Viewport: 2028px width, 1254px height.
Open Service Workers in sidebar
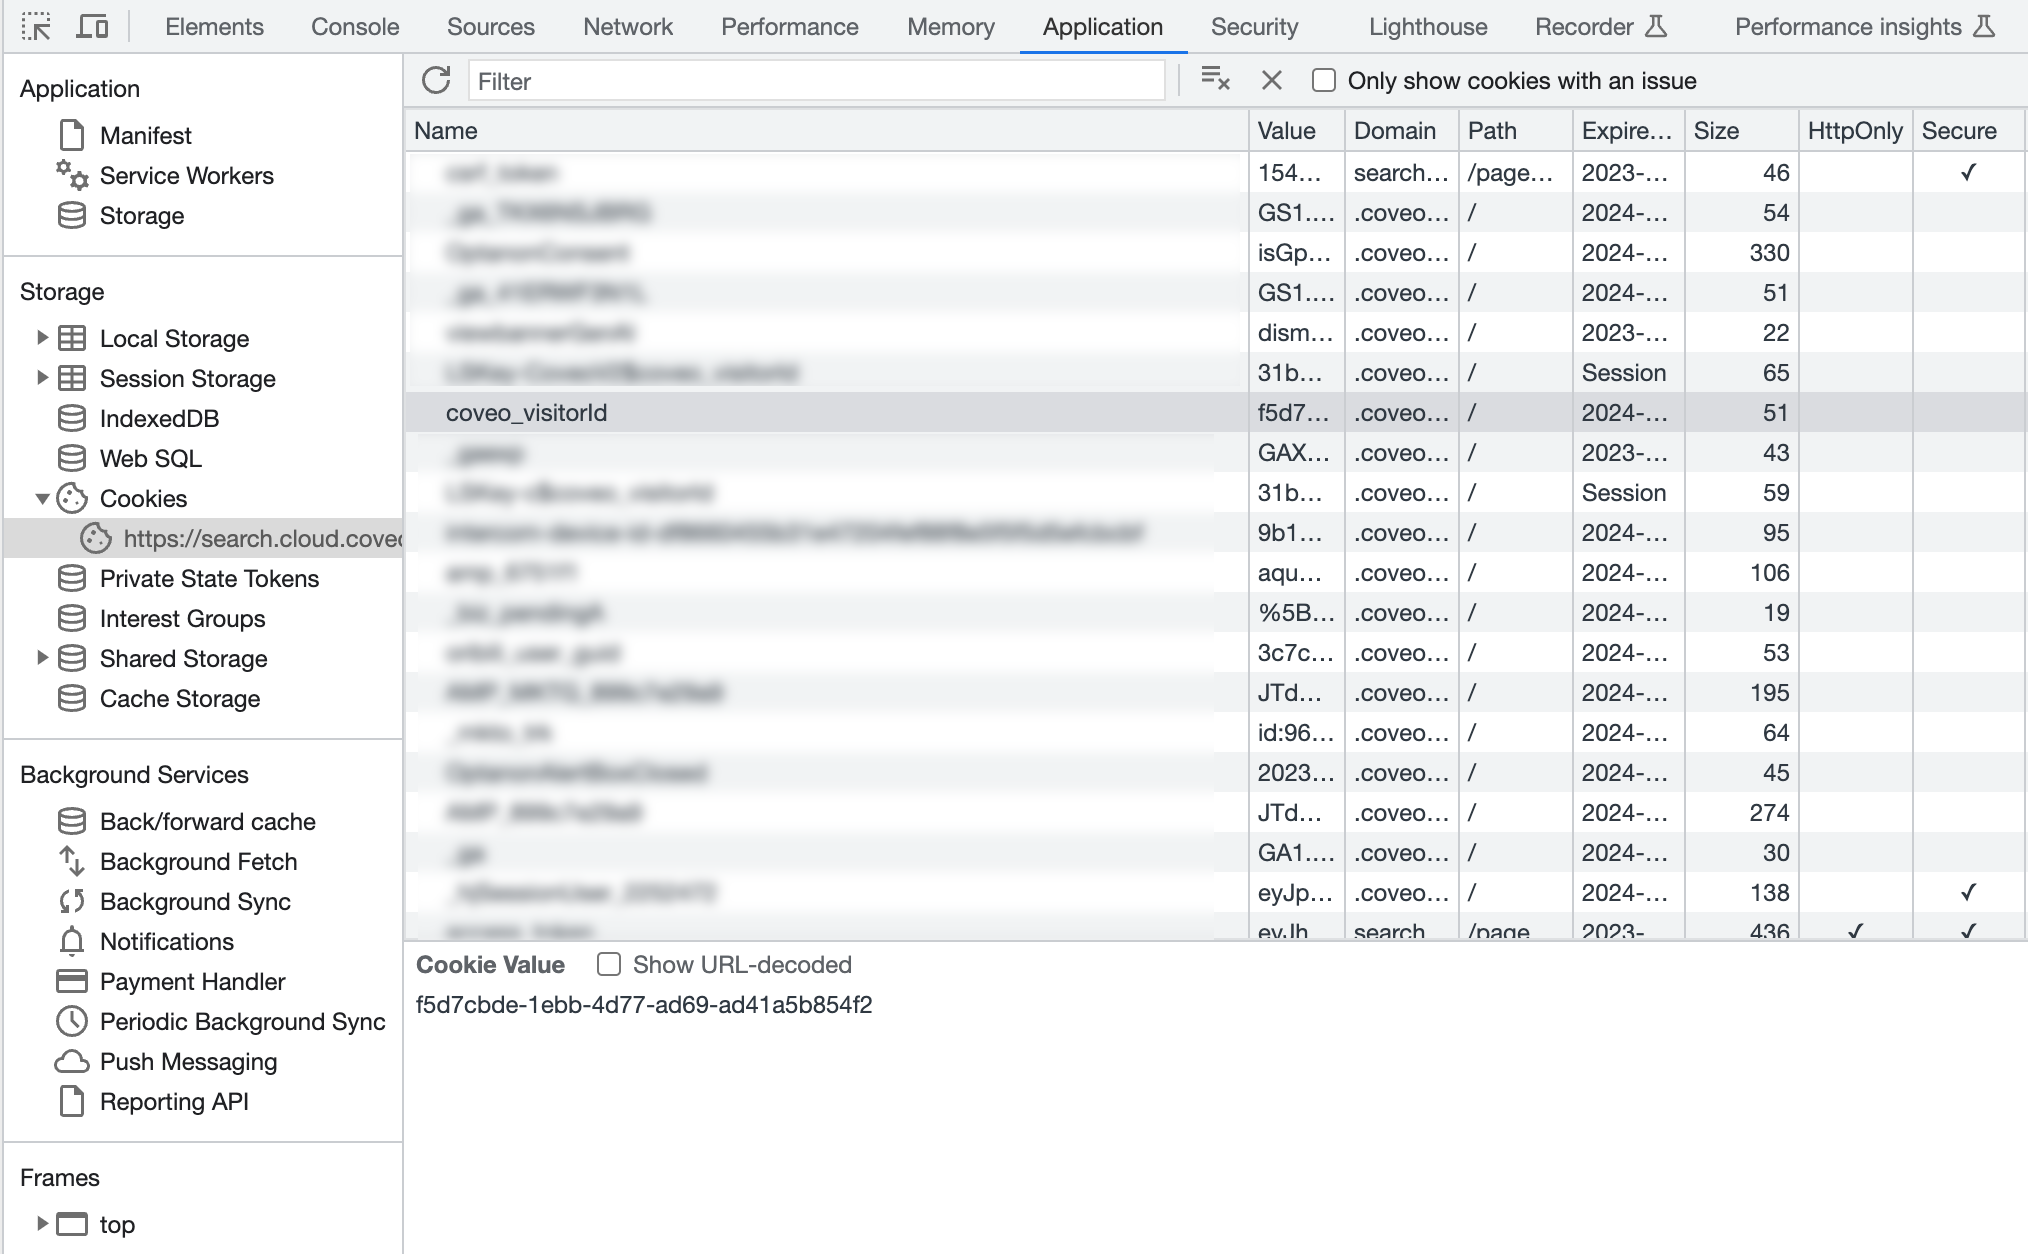tap(186, 175)
